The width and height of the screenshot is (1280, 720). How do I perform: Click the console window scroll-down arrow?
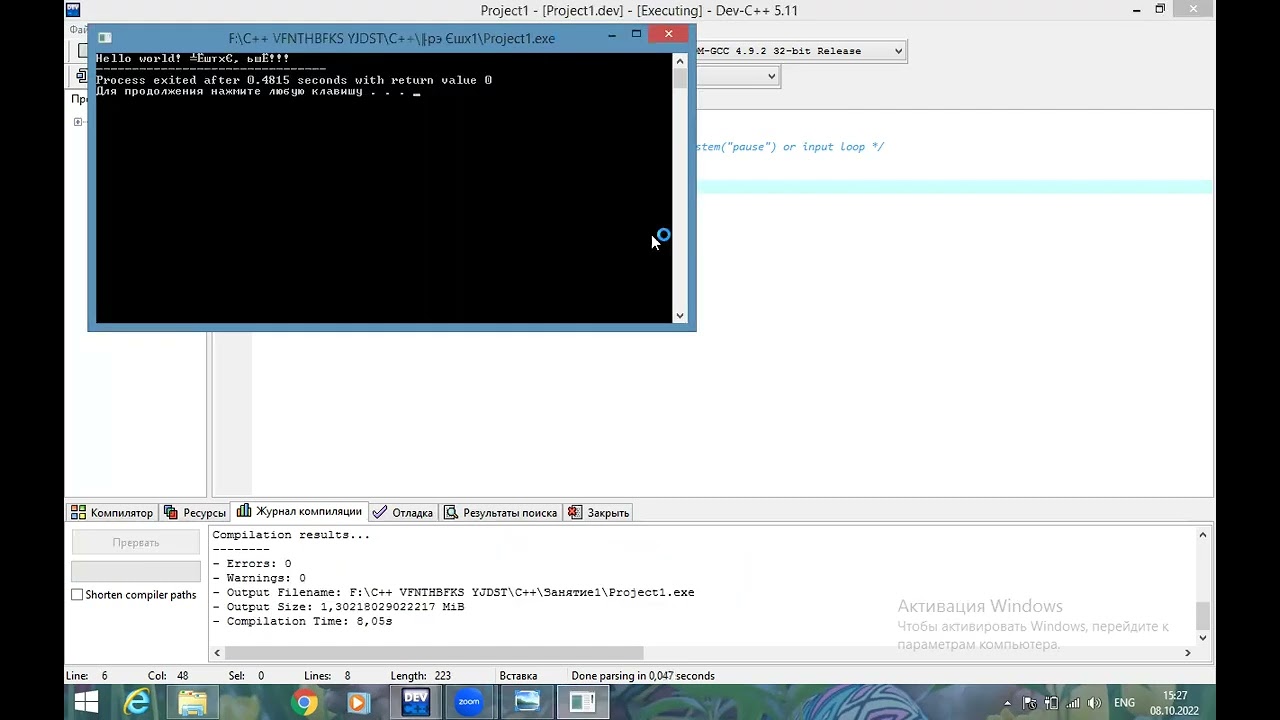680,315
